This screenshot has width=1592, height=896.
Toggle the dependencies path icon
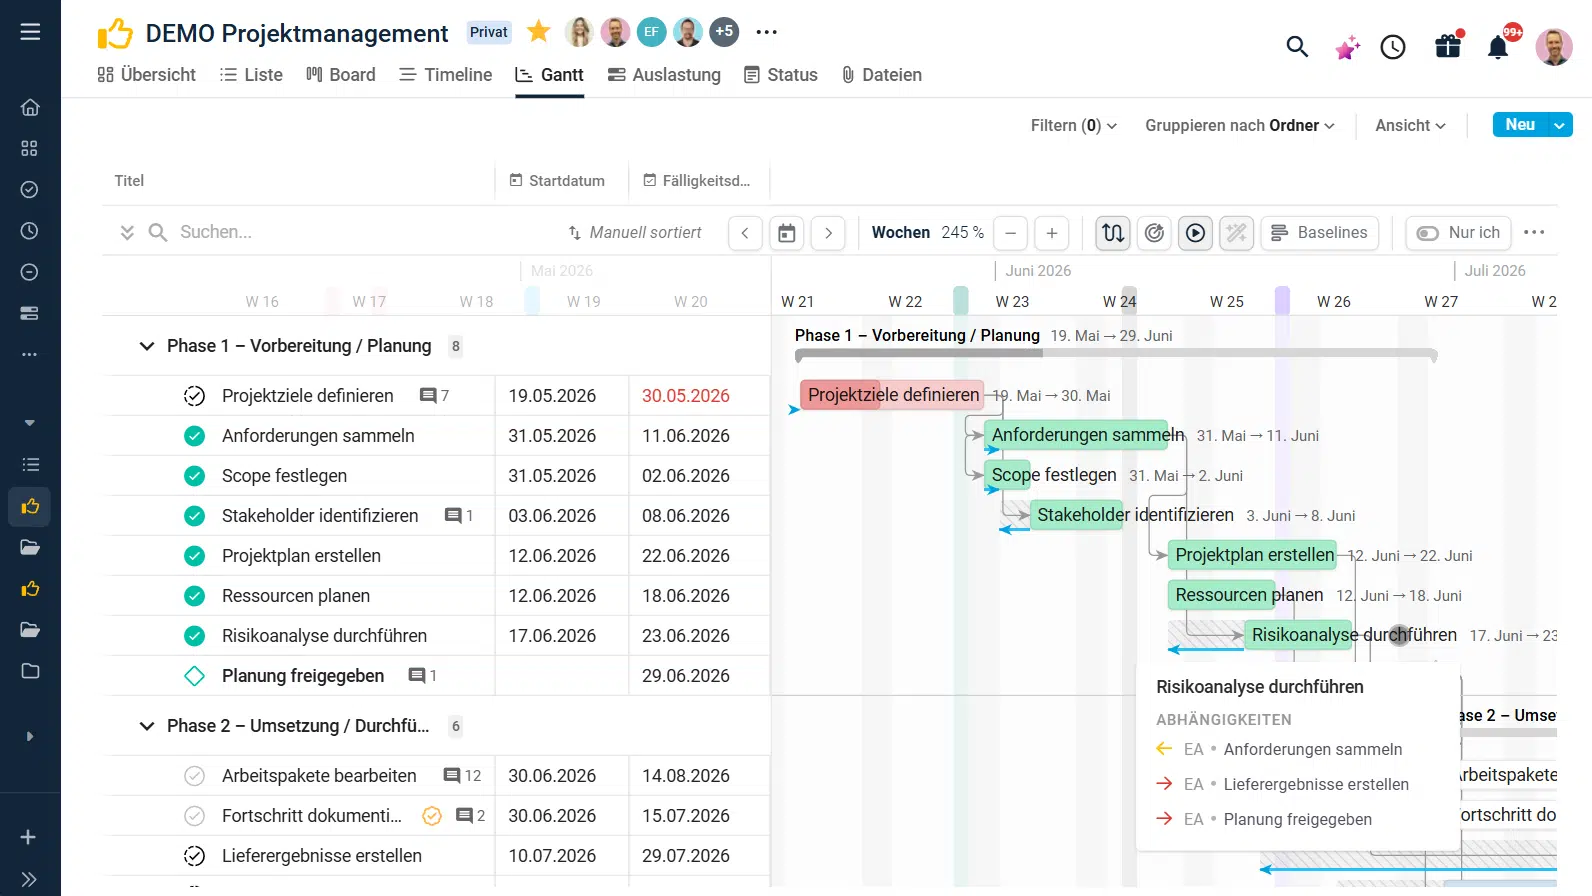[x=1113, y=233]
